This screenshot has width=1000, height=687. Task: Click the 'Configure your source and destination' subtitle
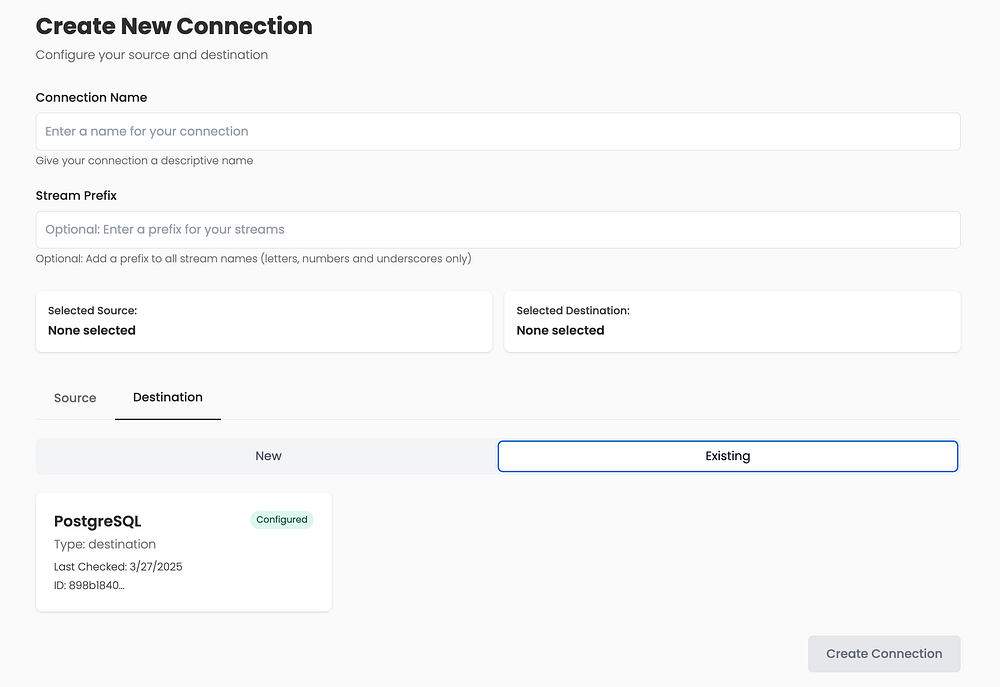tap(151, 55)
